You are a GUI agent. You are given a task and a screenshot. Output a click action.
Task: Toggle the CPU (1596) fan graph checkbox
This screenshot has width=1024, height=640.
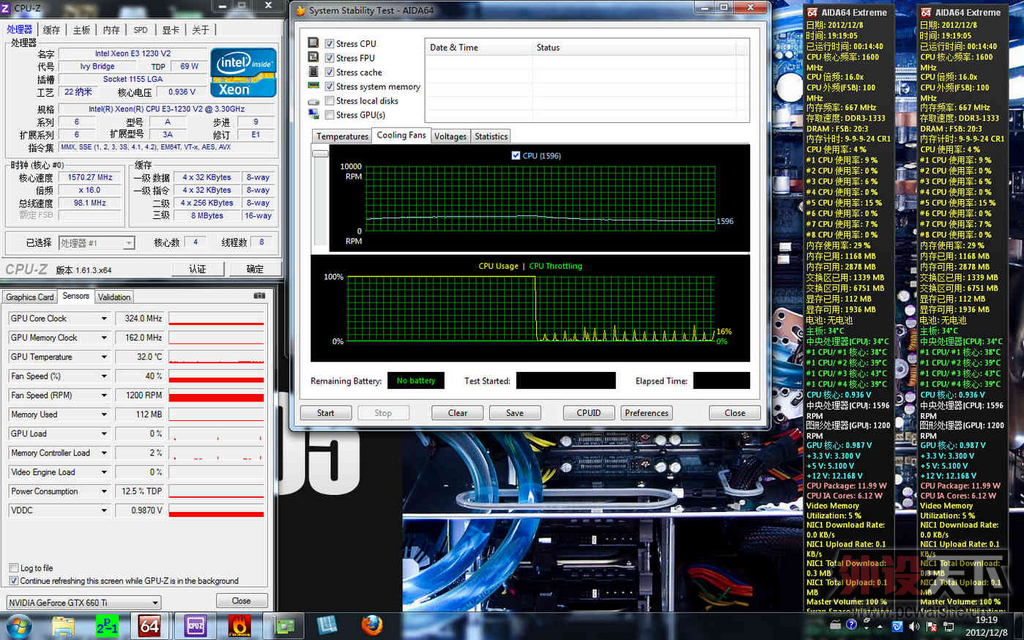click(x=516, y=155)
